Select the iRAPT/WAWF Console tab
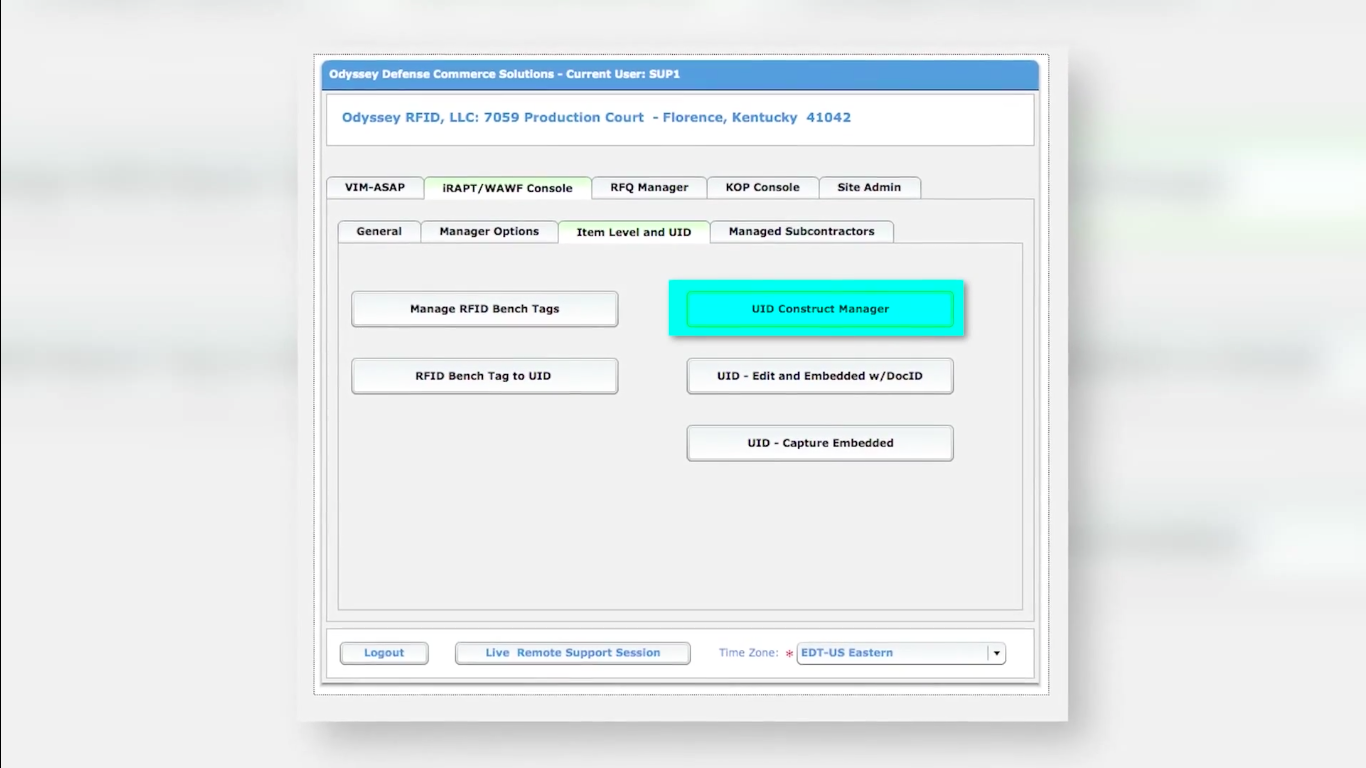Image resolution: width=1366 pixels, height=768 pixels. click(x=507, y=187)
